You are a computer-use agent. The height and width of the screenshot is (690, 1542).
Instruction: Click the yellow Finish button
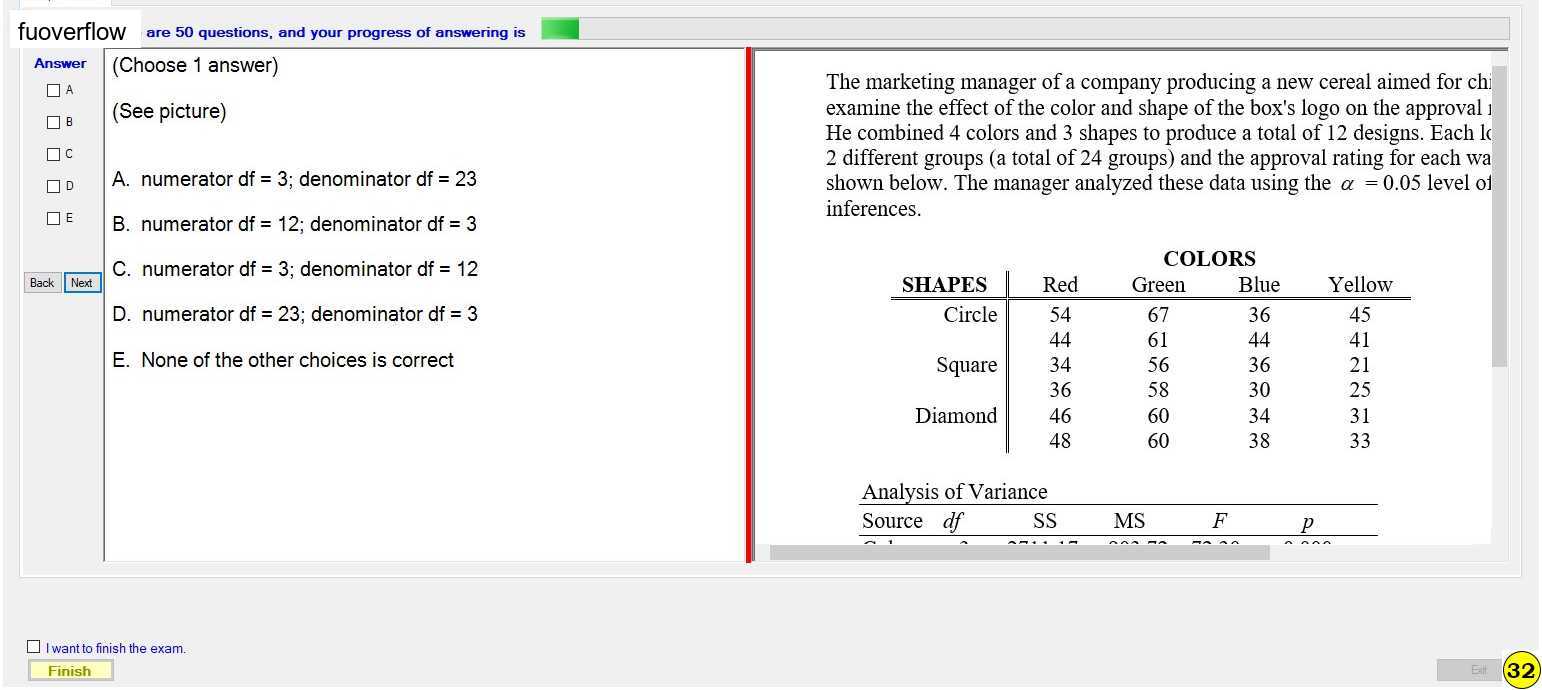[70, 671]
